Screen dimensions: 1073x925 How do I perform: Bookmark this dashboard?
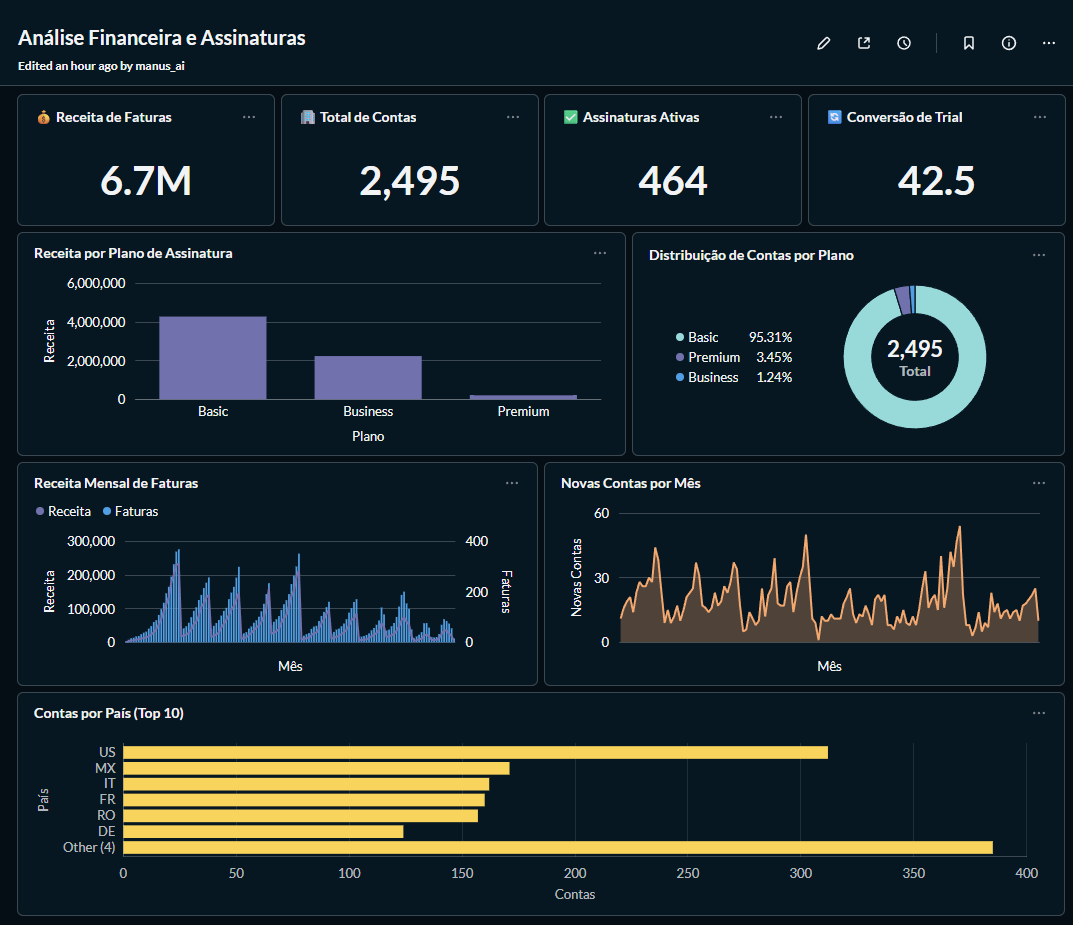[968, 43]
